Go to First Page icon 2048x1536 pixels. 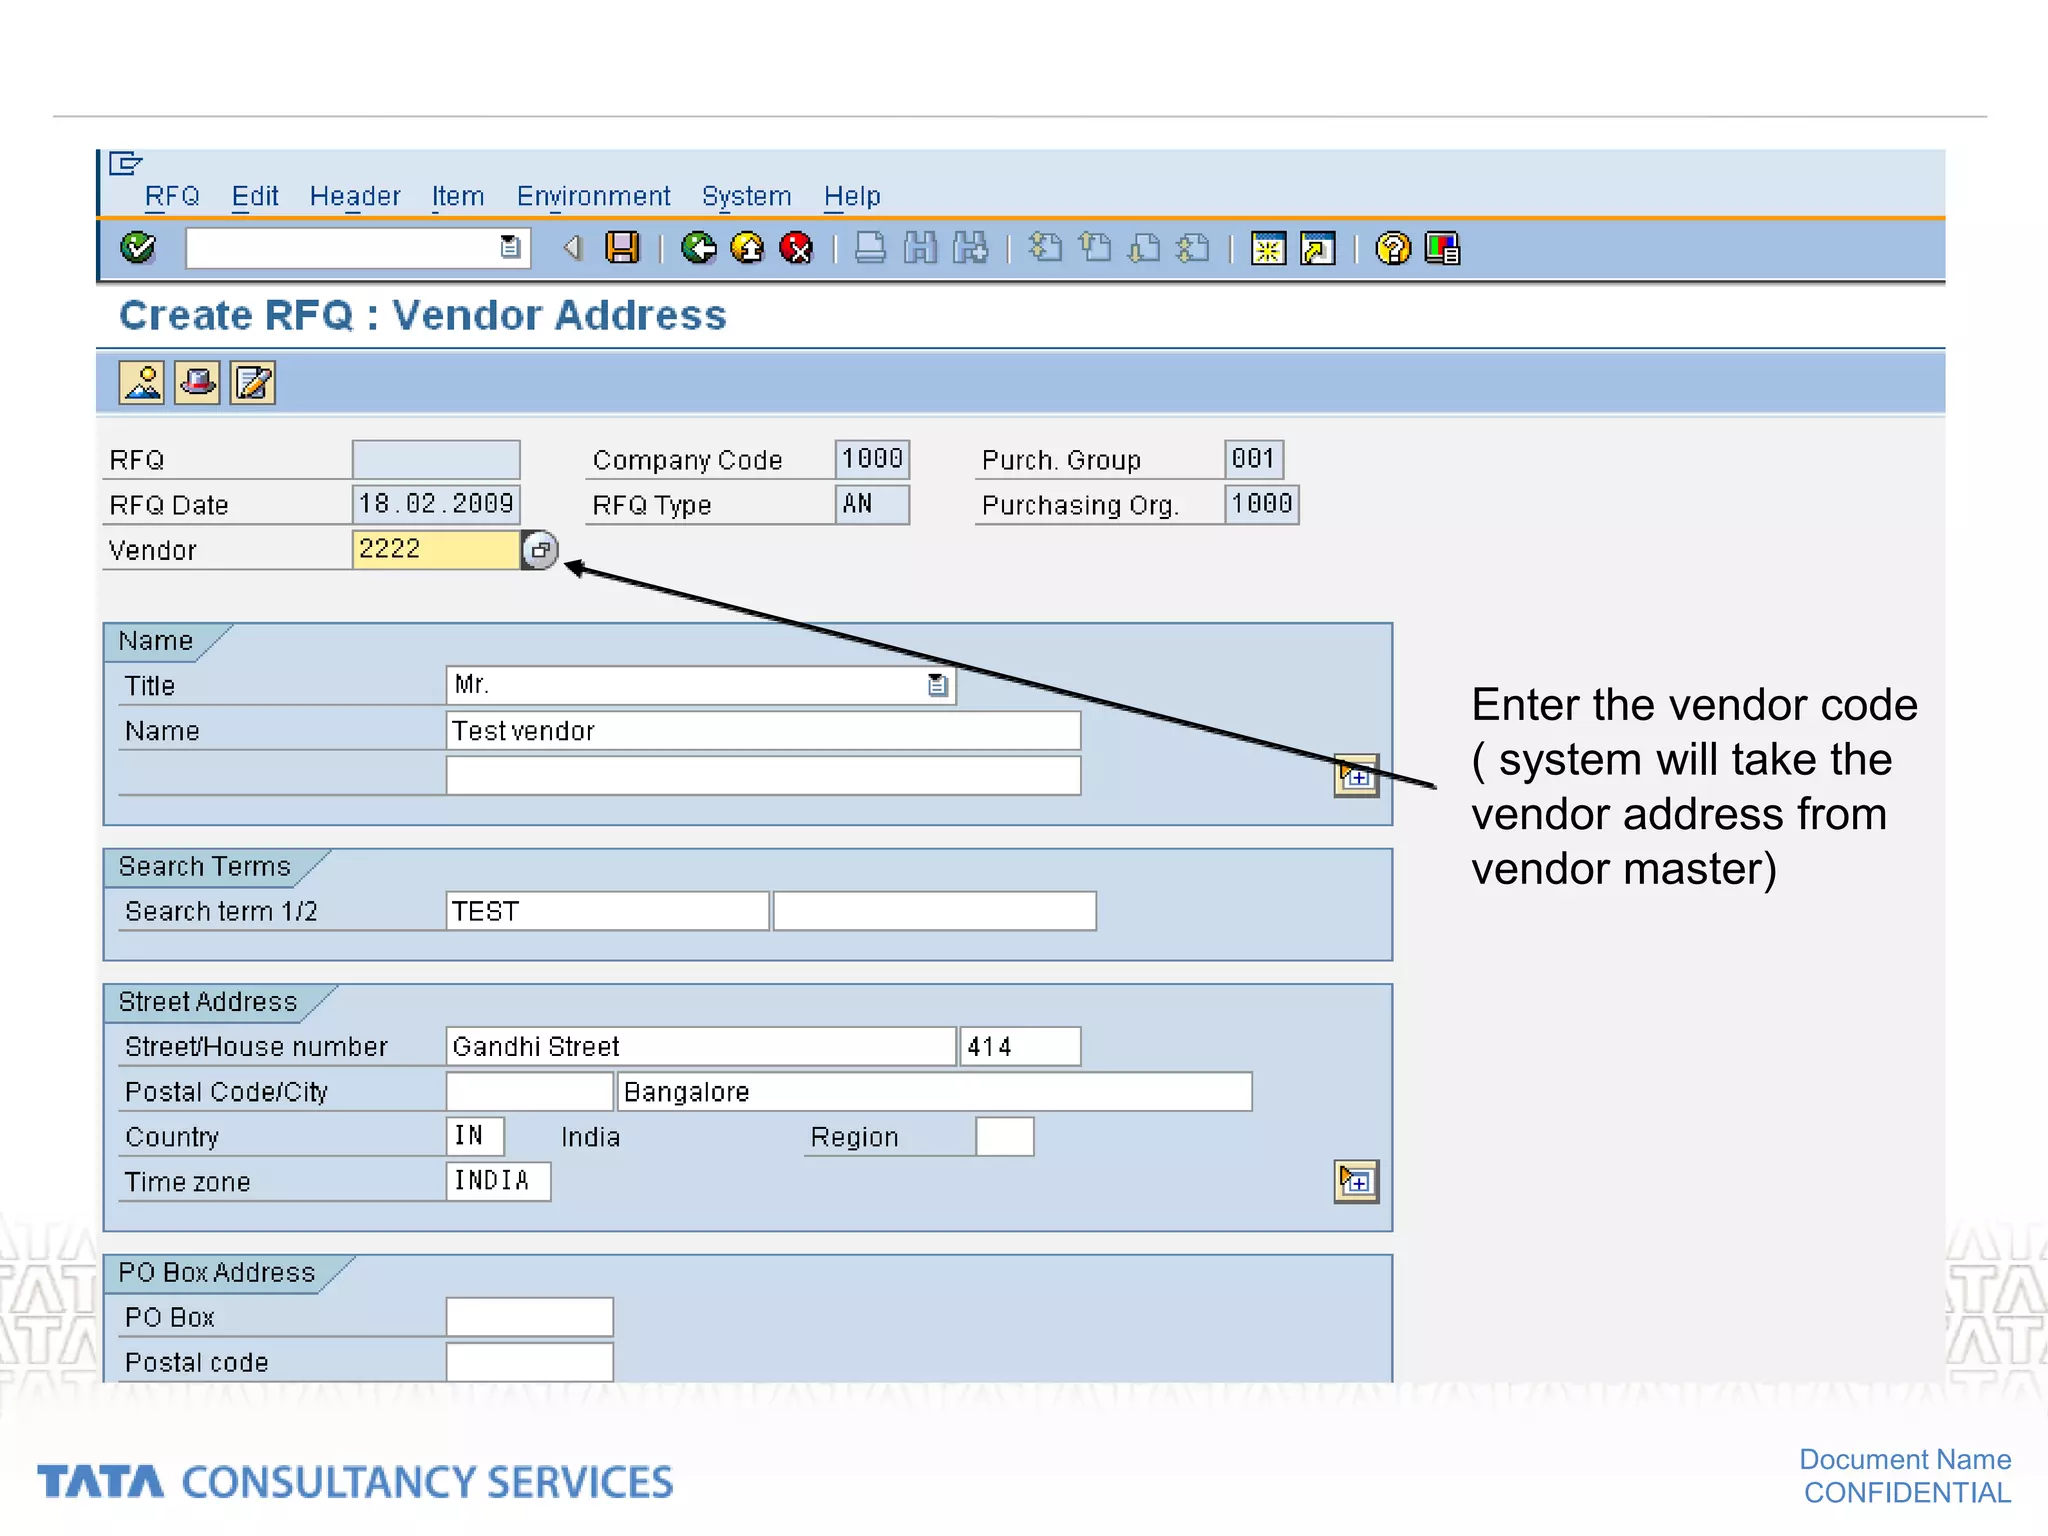tap(1045, 247)
